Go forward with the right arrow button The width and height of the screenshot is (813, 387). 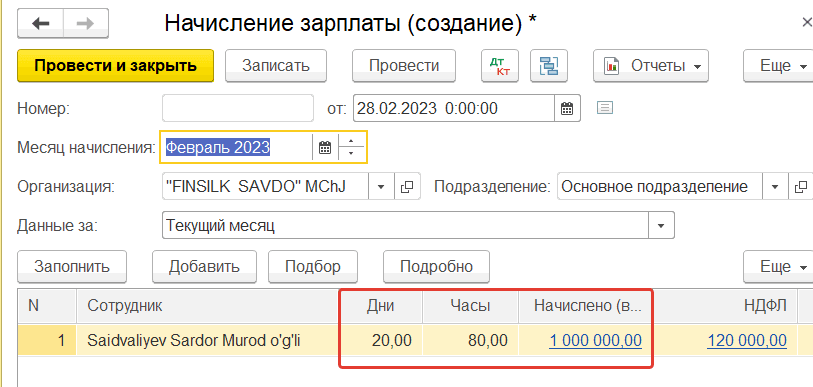click(86, 23)
